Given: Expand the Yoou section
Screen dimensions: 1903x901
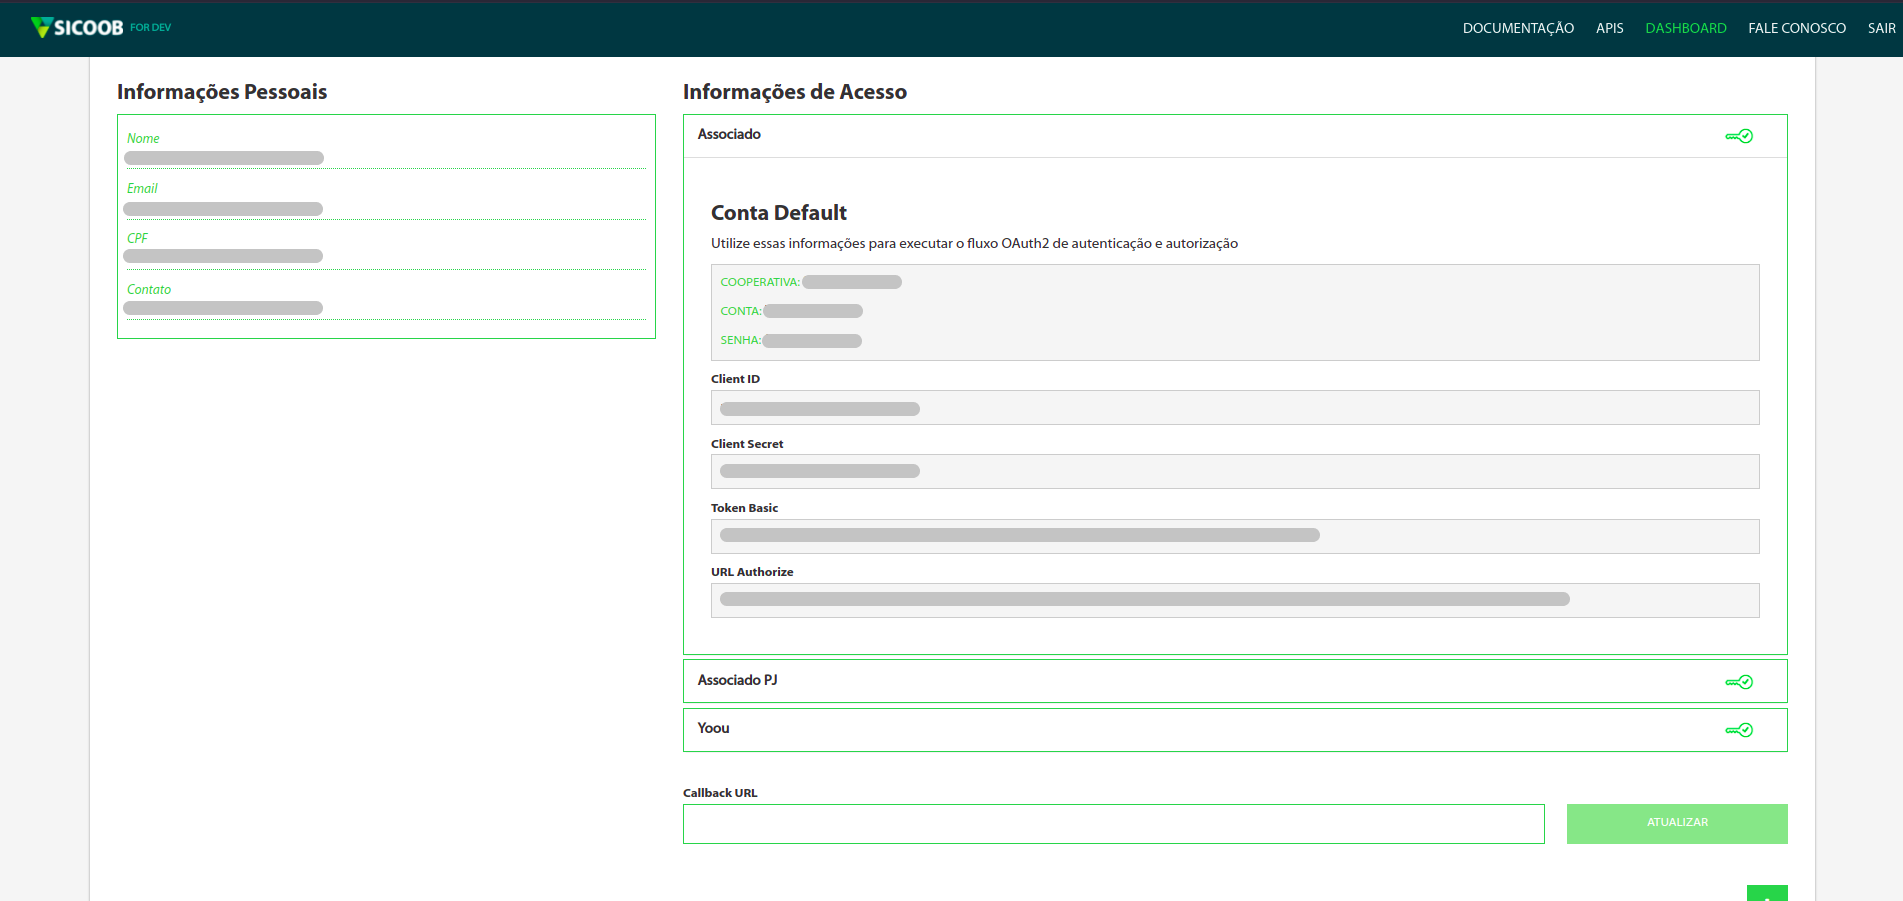Looking at the screenshot, I should click(x=713, y=729).
